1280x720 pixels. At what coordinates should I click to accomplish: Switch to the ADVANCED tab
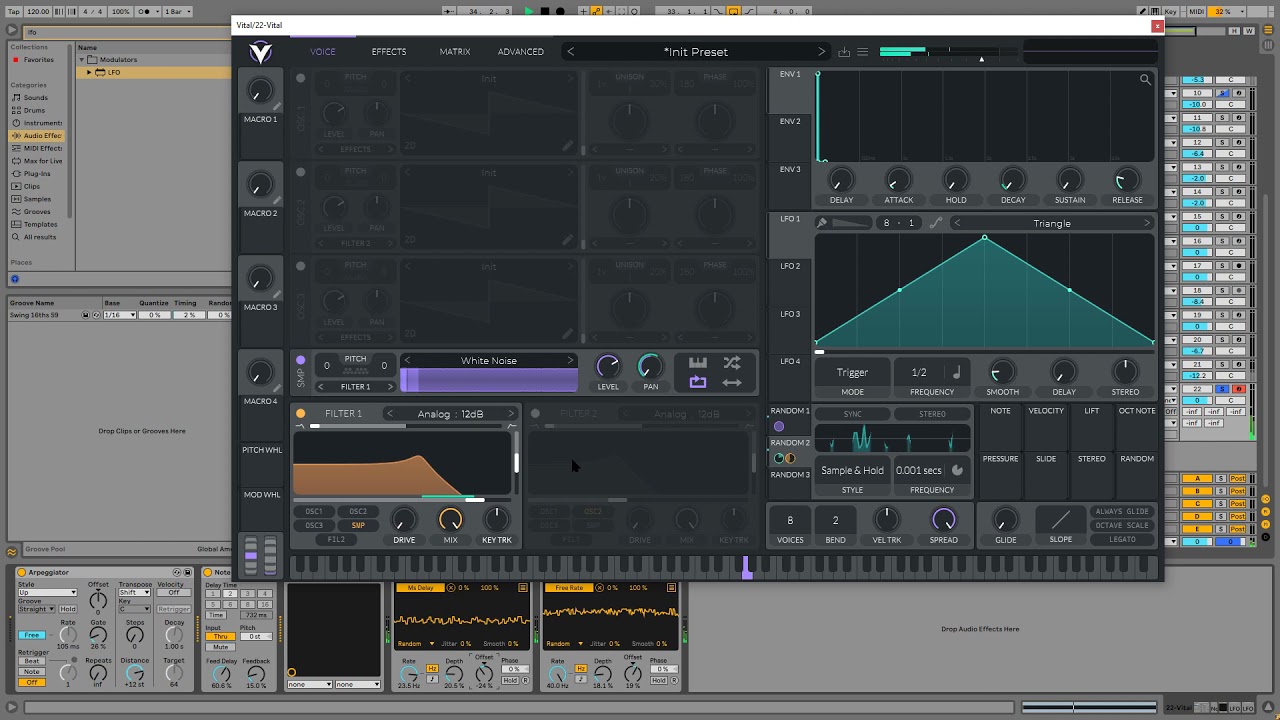tap(521, 52)
